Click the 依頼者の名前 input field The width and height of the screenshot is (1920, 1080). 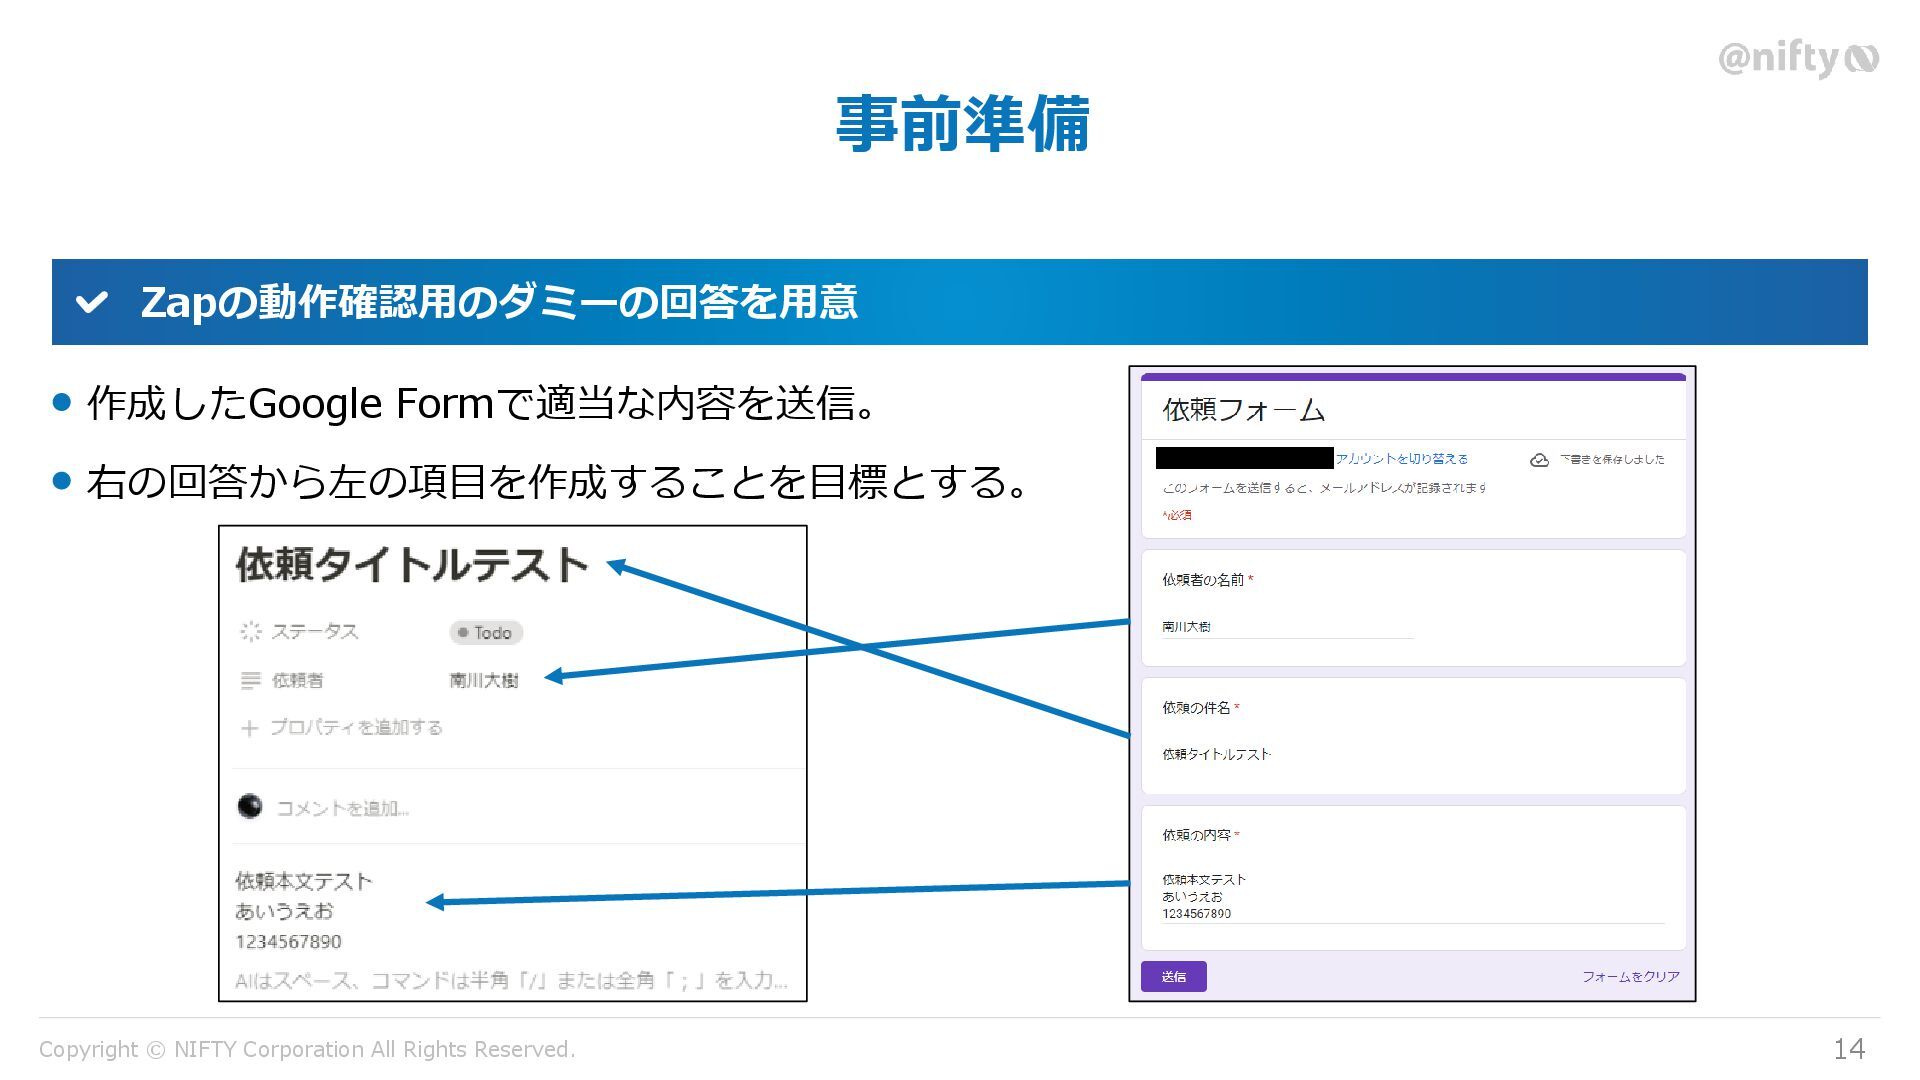click(1286, 627)
